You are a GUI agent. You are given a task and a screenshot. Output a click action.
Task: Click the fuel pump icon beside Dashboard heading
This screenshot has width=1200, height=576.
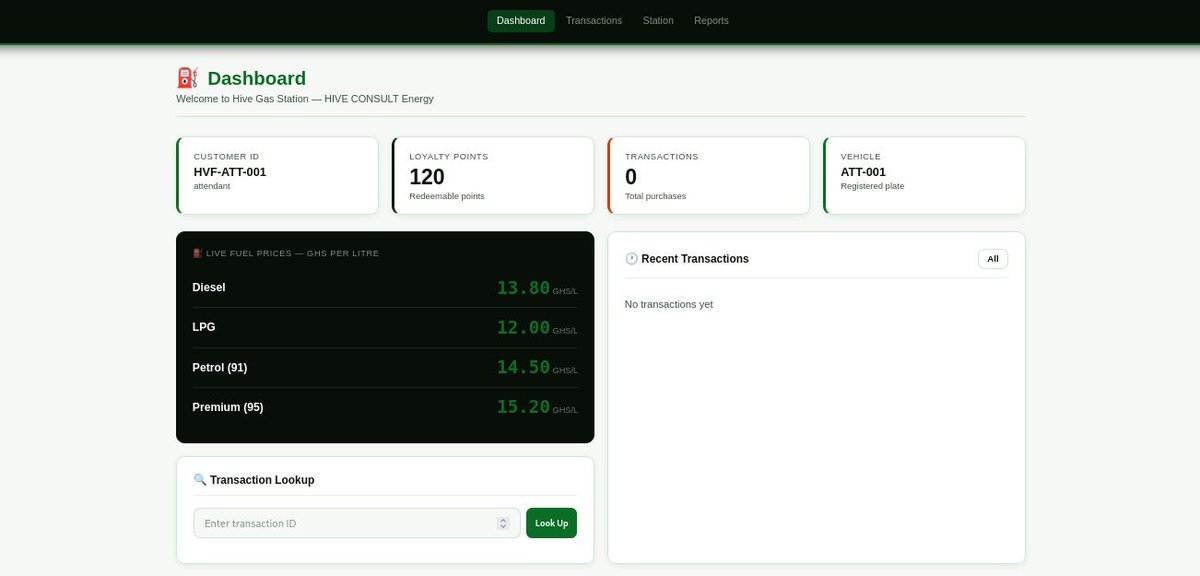[187, 78]
